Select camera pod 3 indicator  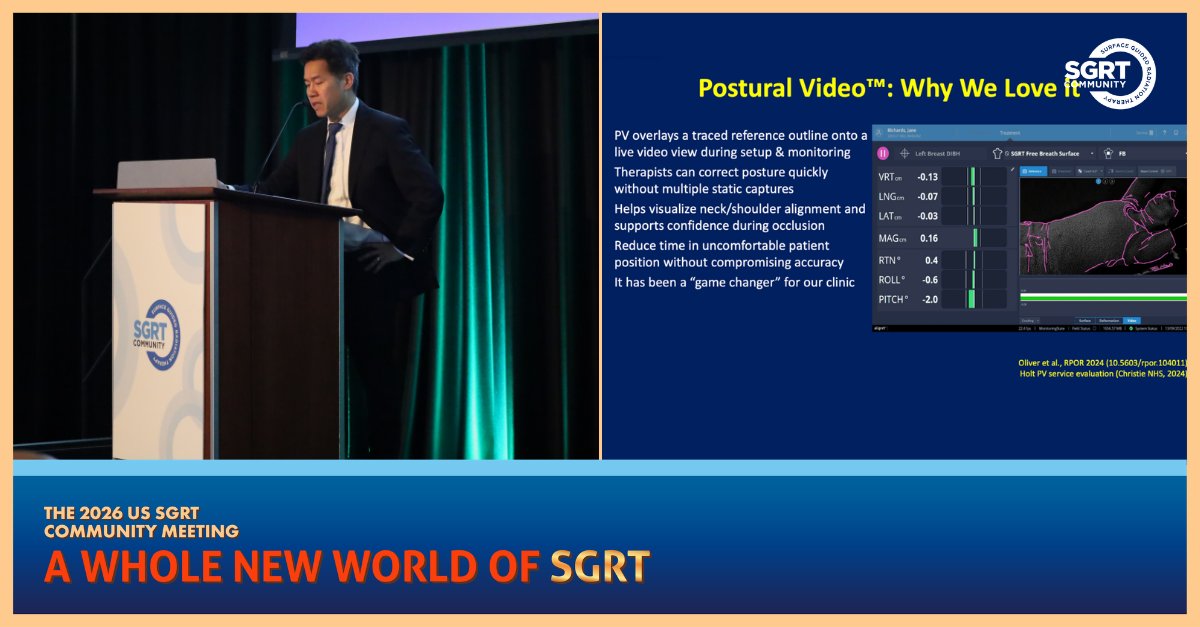point(1112,181)
